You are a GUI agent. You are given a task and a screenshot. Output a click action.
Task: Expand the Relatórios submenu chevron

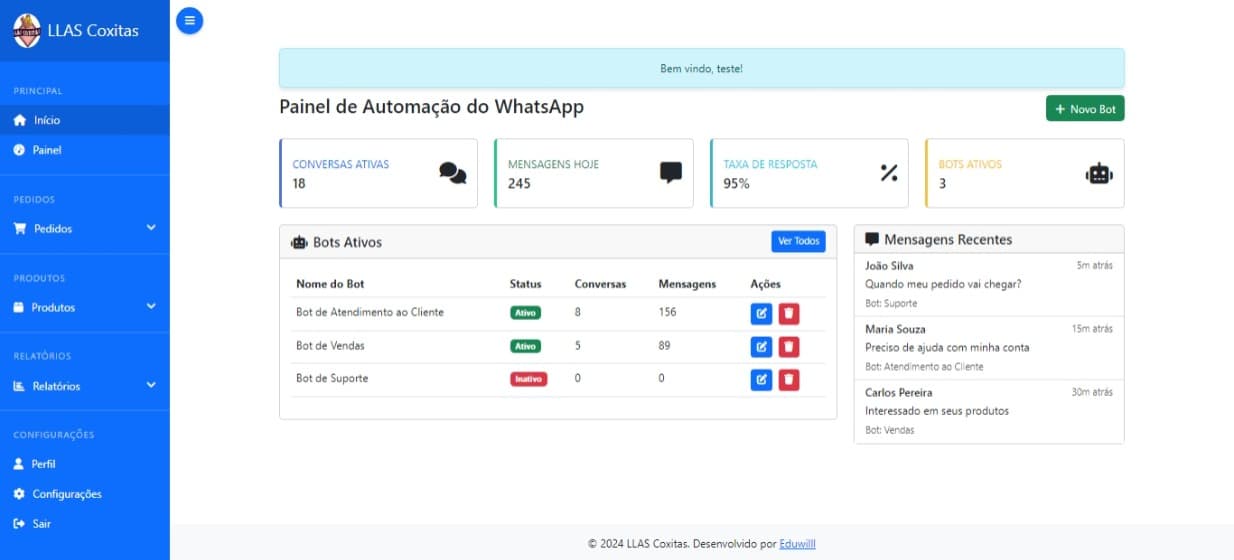click(x=151, y=385)
